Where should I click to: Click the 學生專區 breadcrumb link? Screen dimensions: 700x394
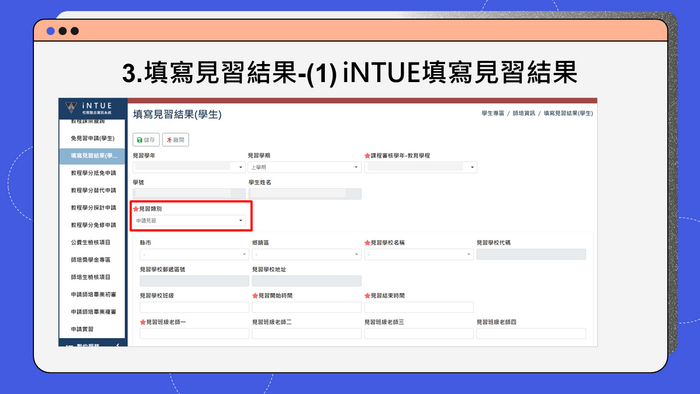pyautogui.click(x=492, y=113)
